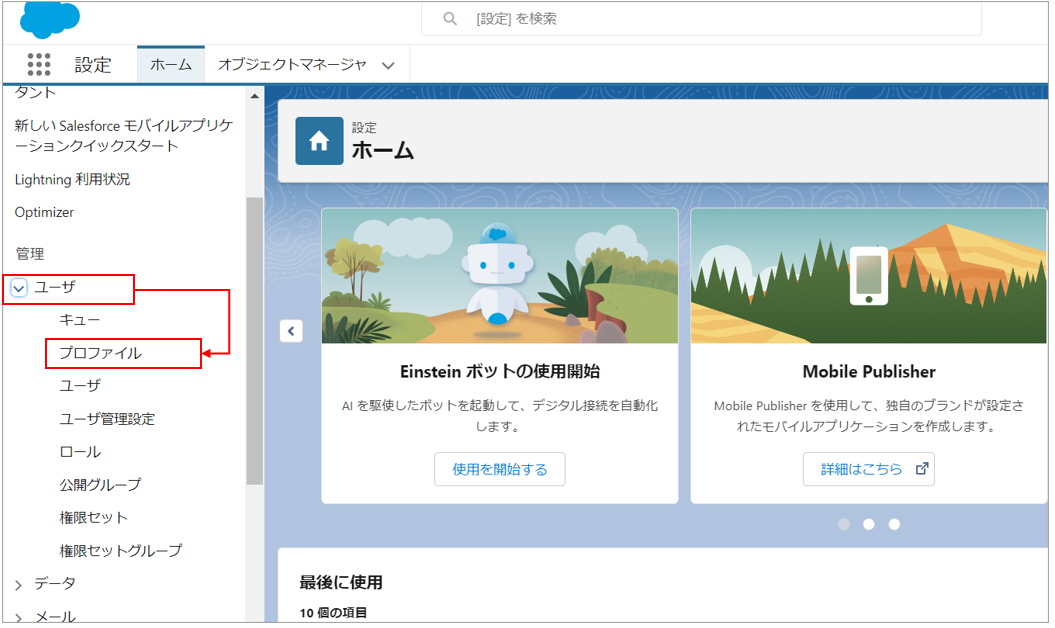Click the setup search input field
Viewport: 1055px width, 628px height.
(700, 19)
